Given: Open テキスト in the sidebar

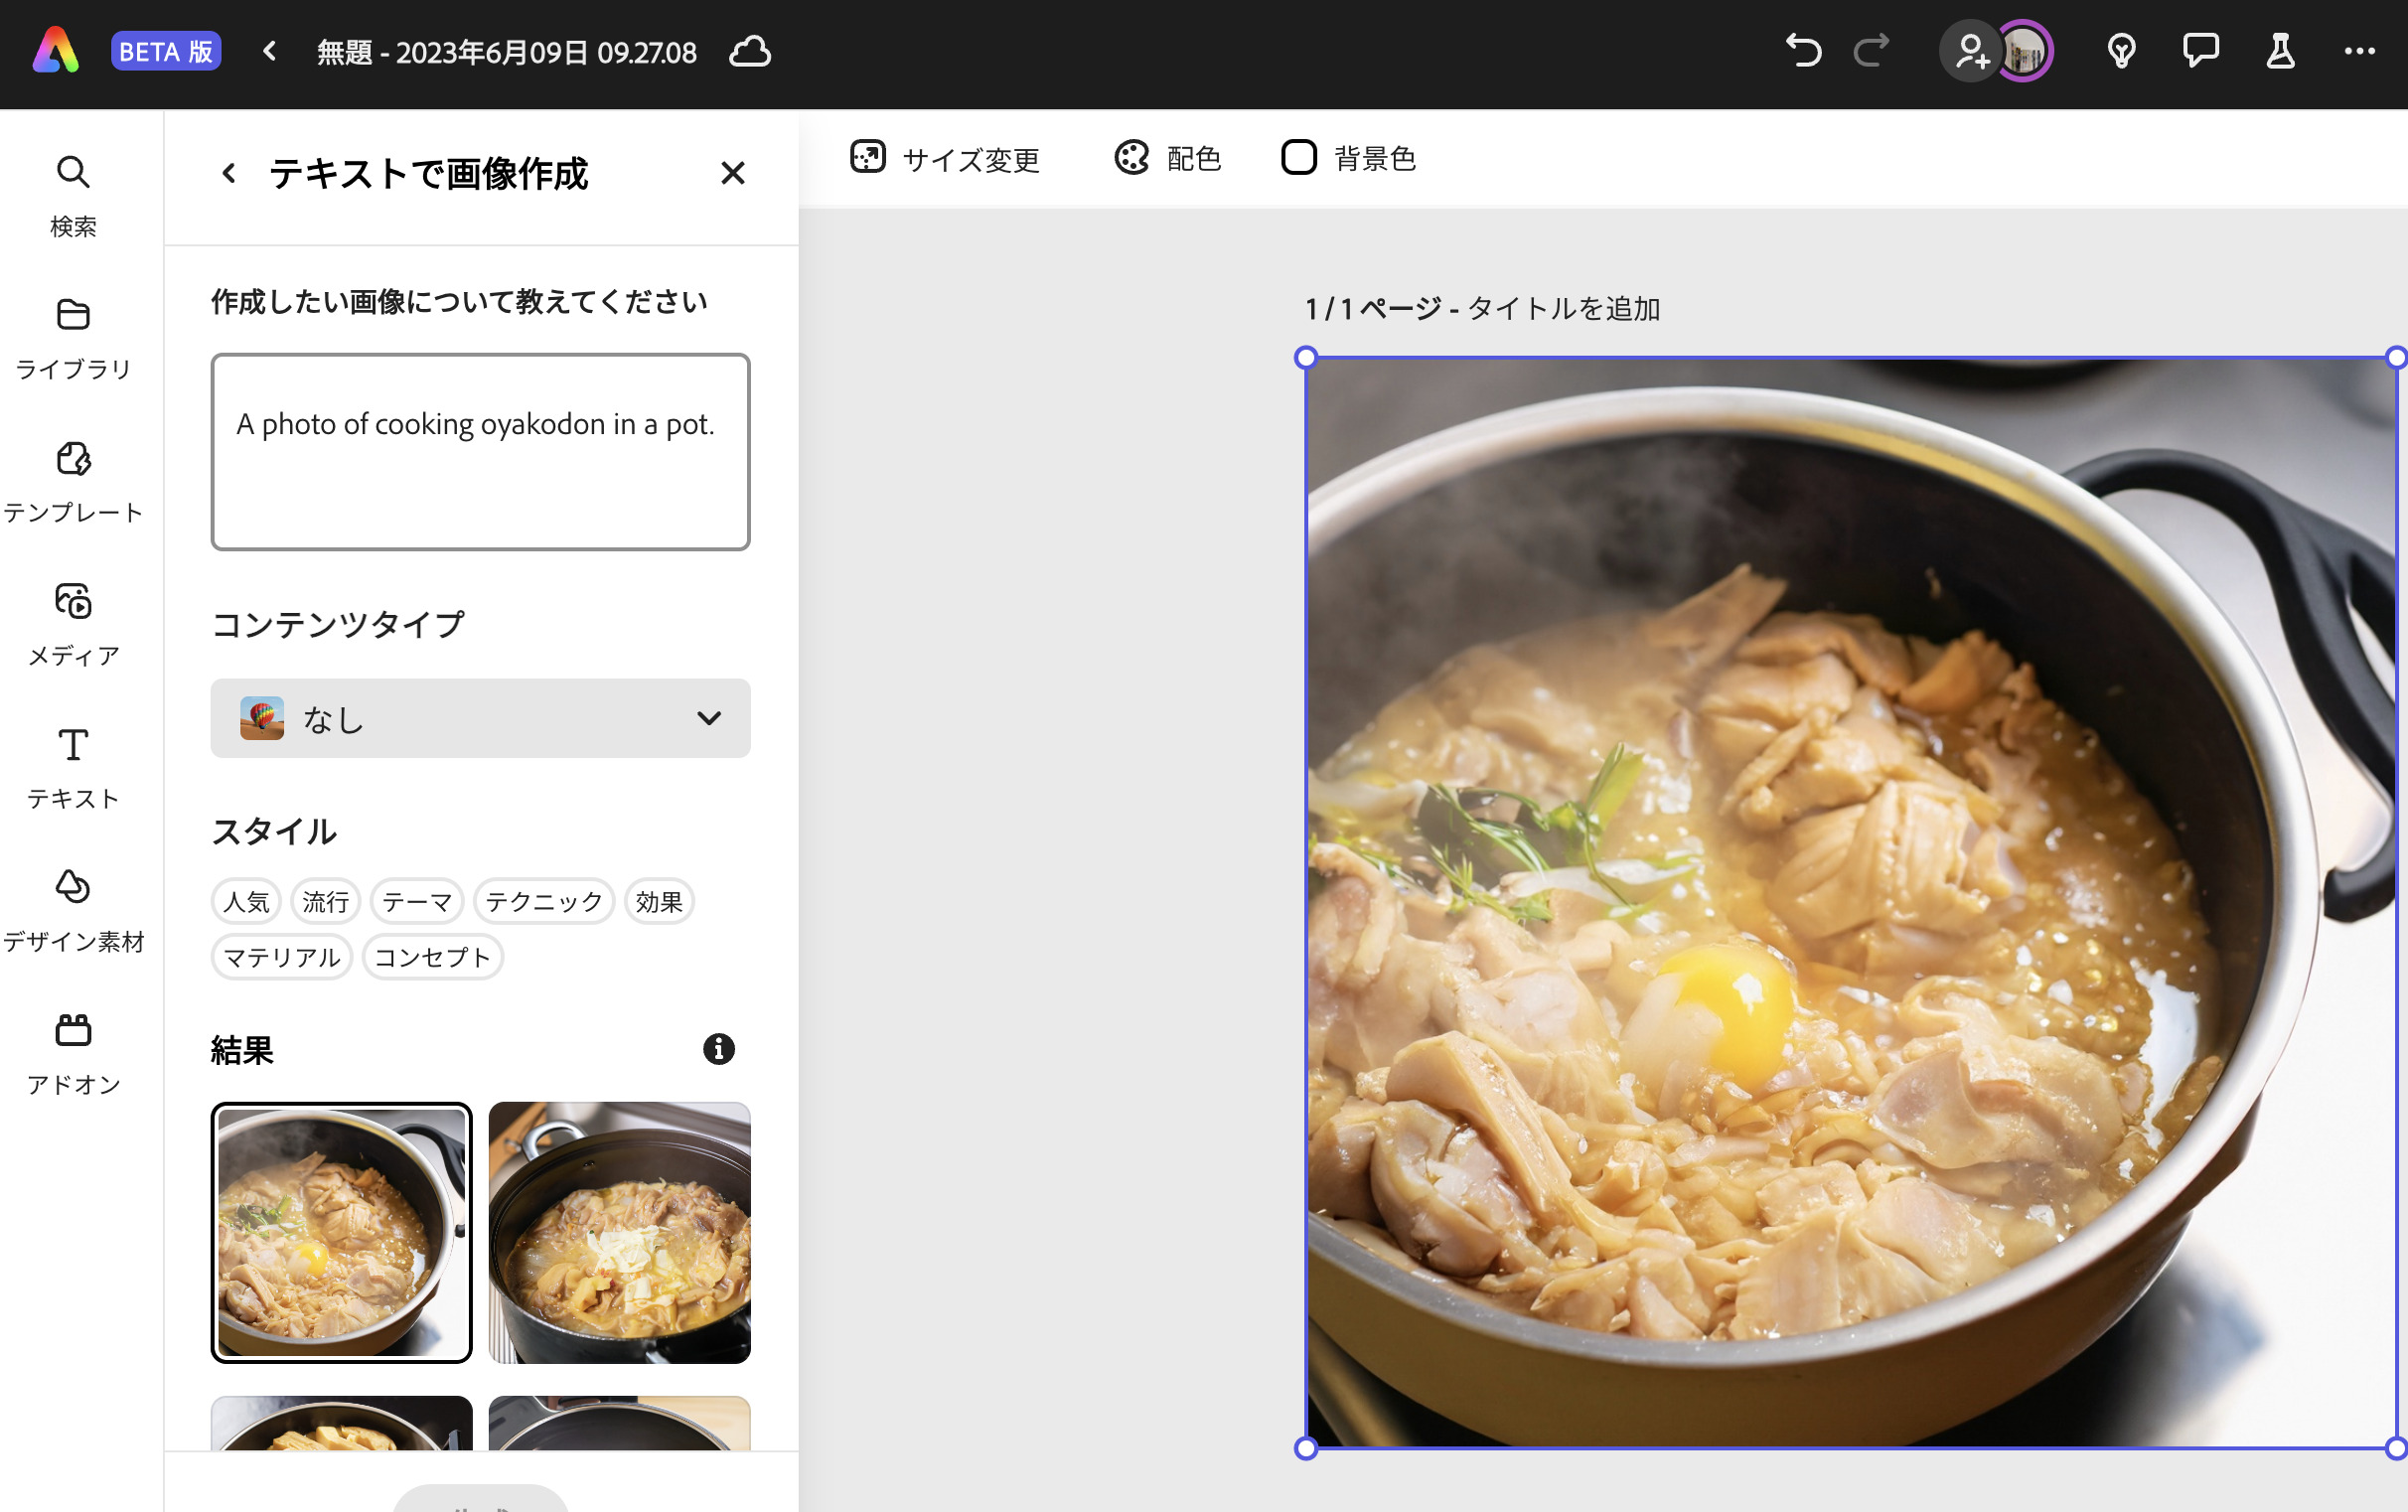Looking at the screenshot, I should pyautogui.click(x=73, y=769).
